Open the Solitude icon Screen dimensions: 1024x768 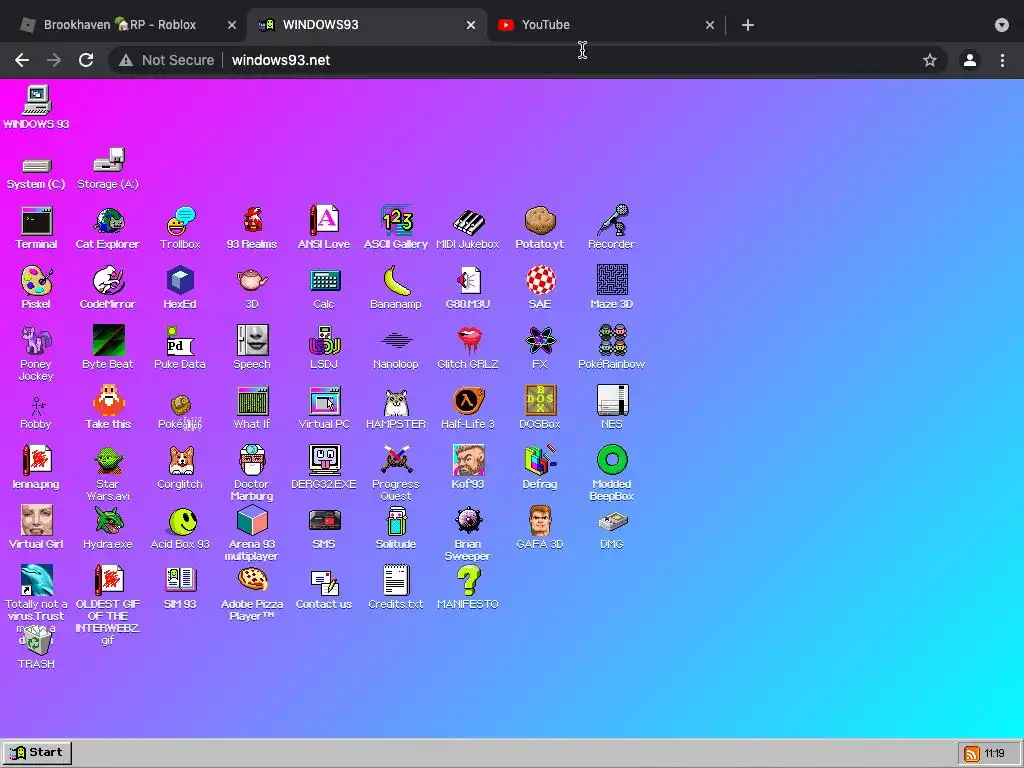[x=396, y=528]
